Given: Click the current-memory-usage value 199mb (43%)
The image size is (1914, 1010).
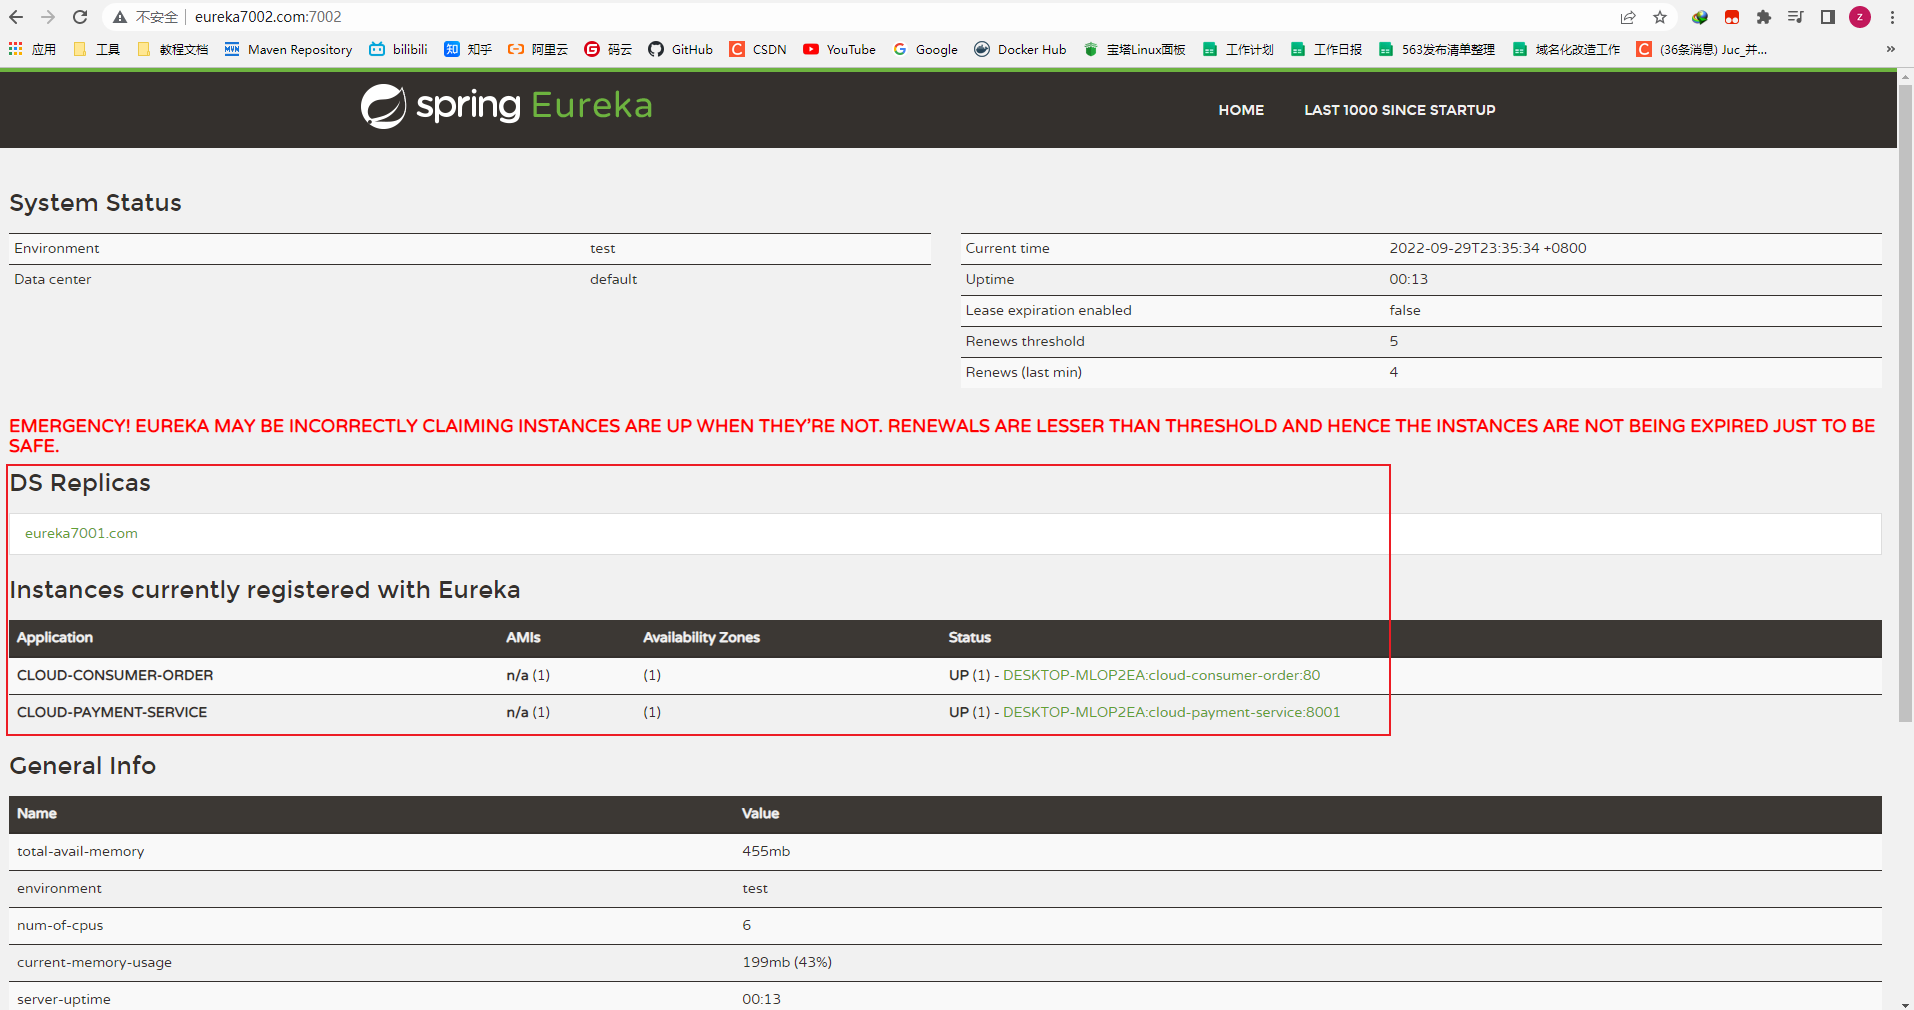Looking at the screenshot, I should (x=787, y=962).
